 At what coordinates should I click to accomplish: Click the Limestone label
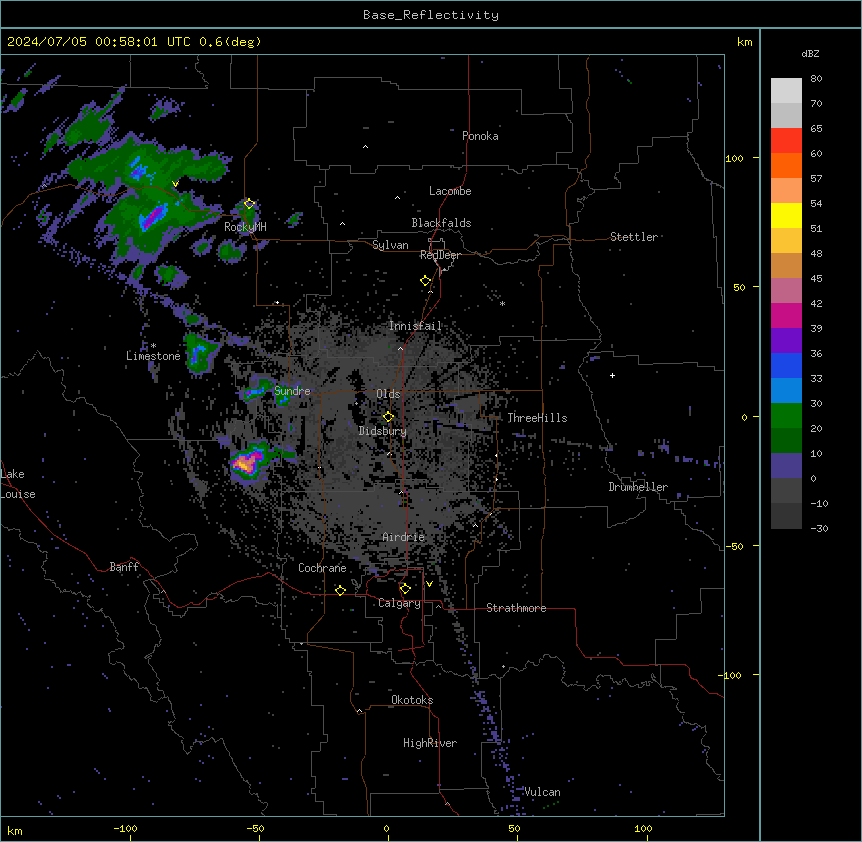[153, 356]
